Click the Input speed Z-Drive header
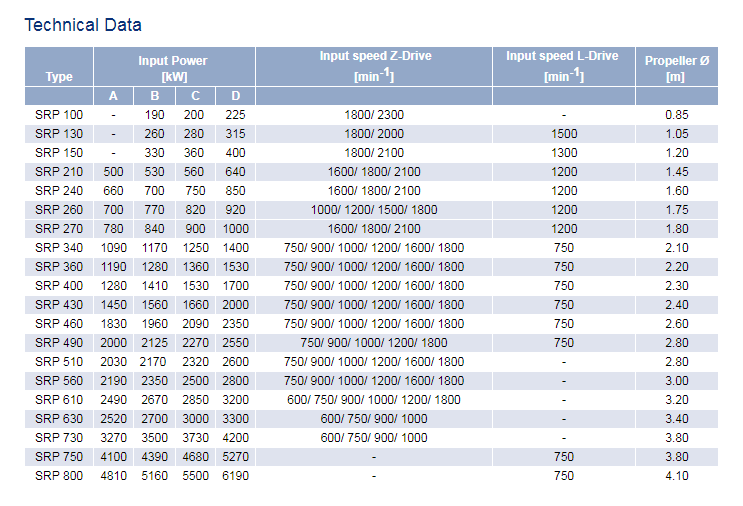The width and height of the screenshot is (743, 506). 374,66
